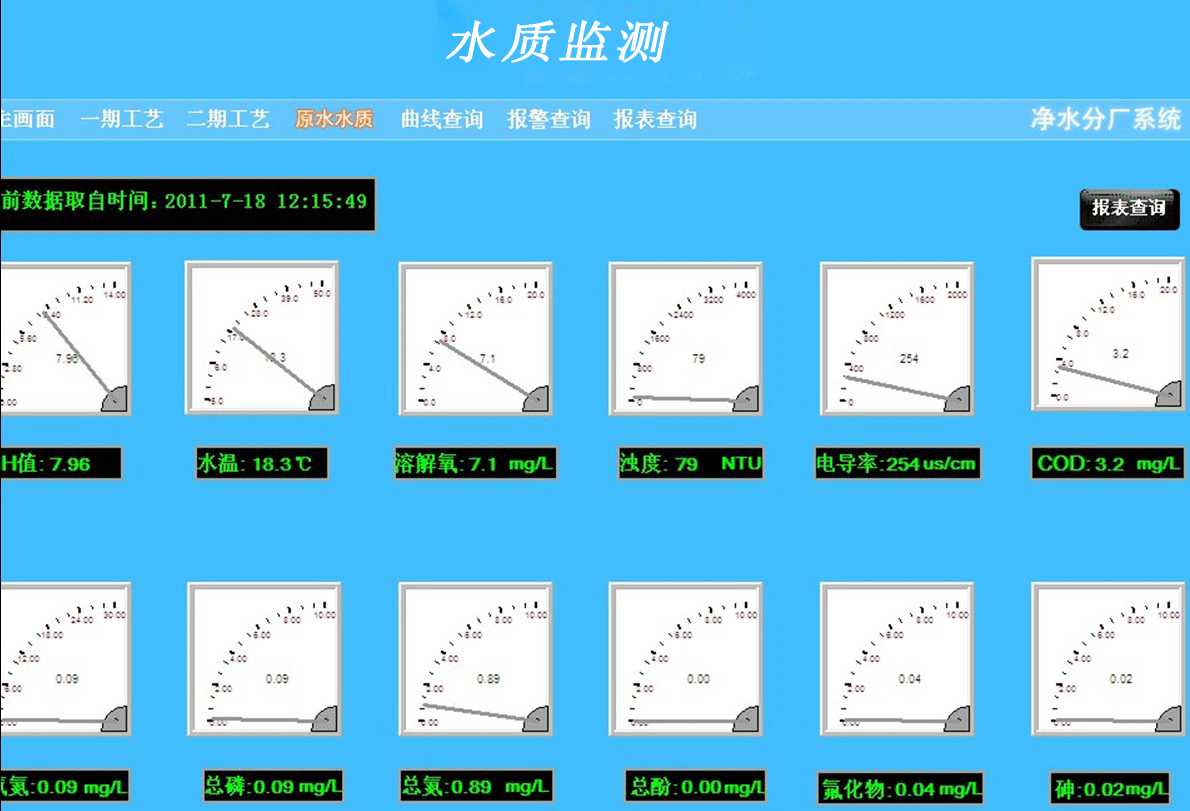Open the 一期工艺 navigation tab
Image resolution: width=1190 pixels, height=811 pixels.
click(x=121, y=120)
